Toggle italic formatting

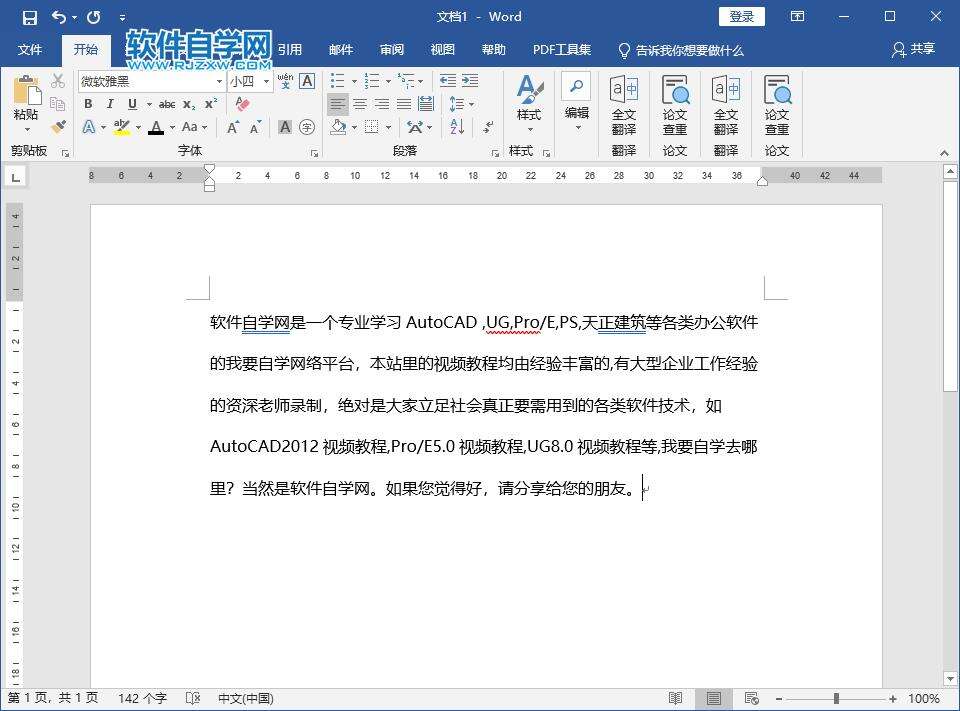point(110,104)
